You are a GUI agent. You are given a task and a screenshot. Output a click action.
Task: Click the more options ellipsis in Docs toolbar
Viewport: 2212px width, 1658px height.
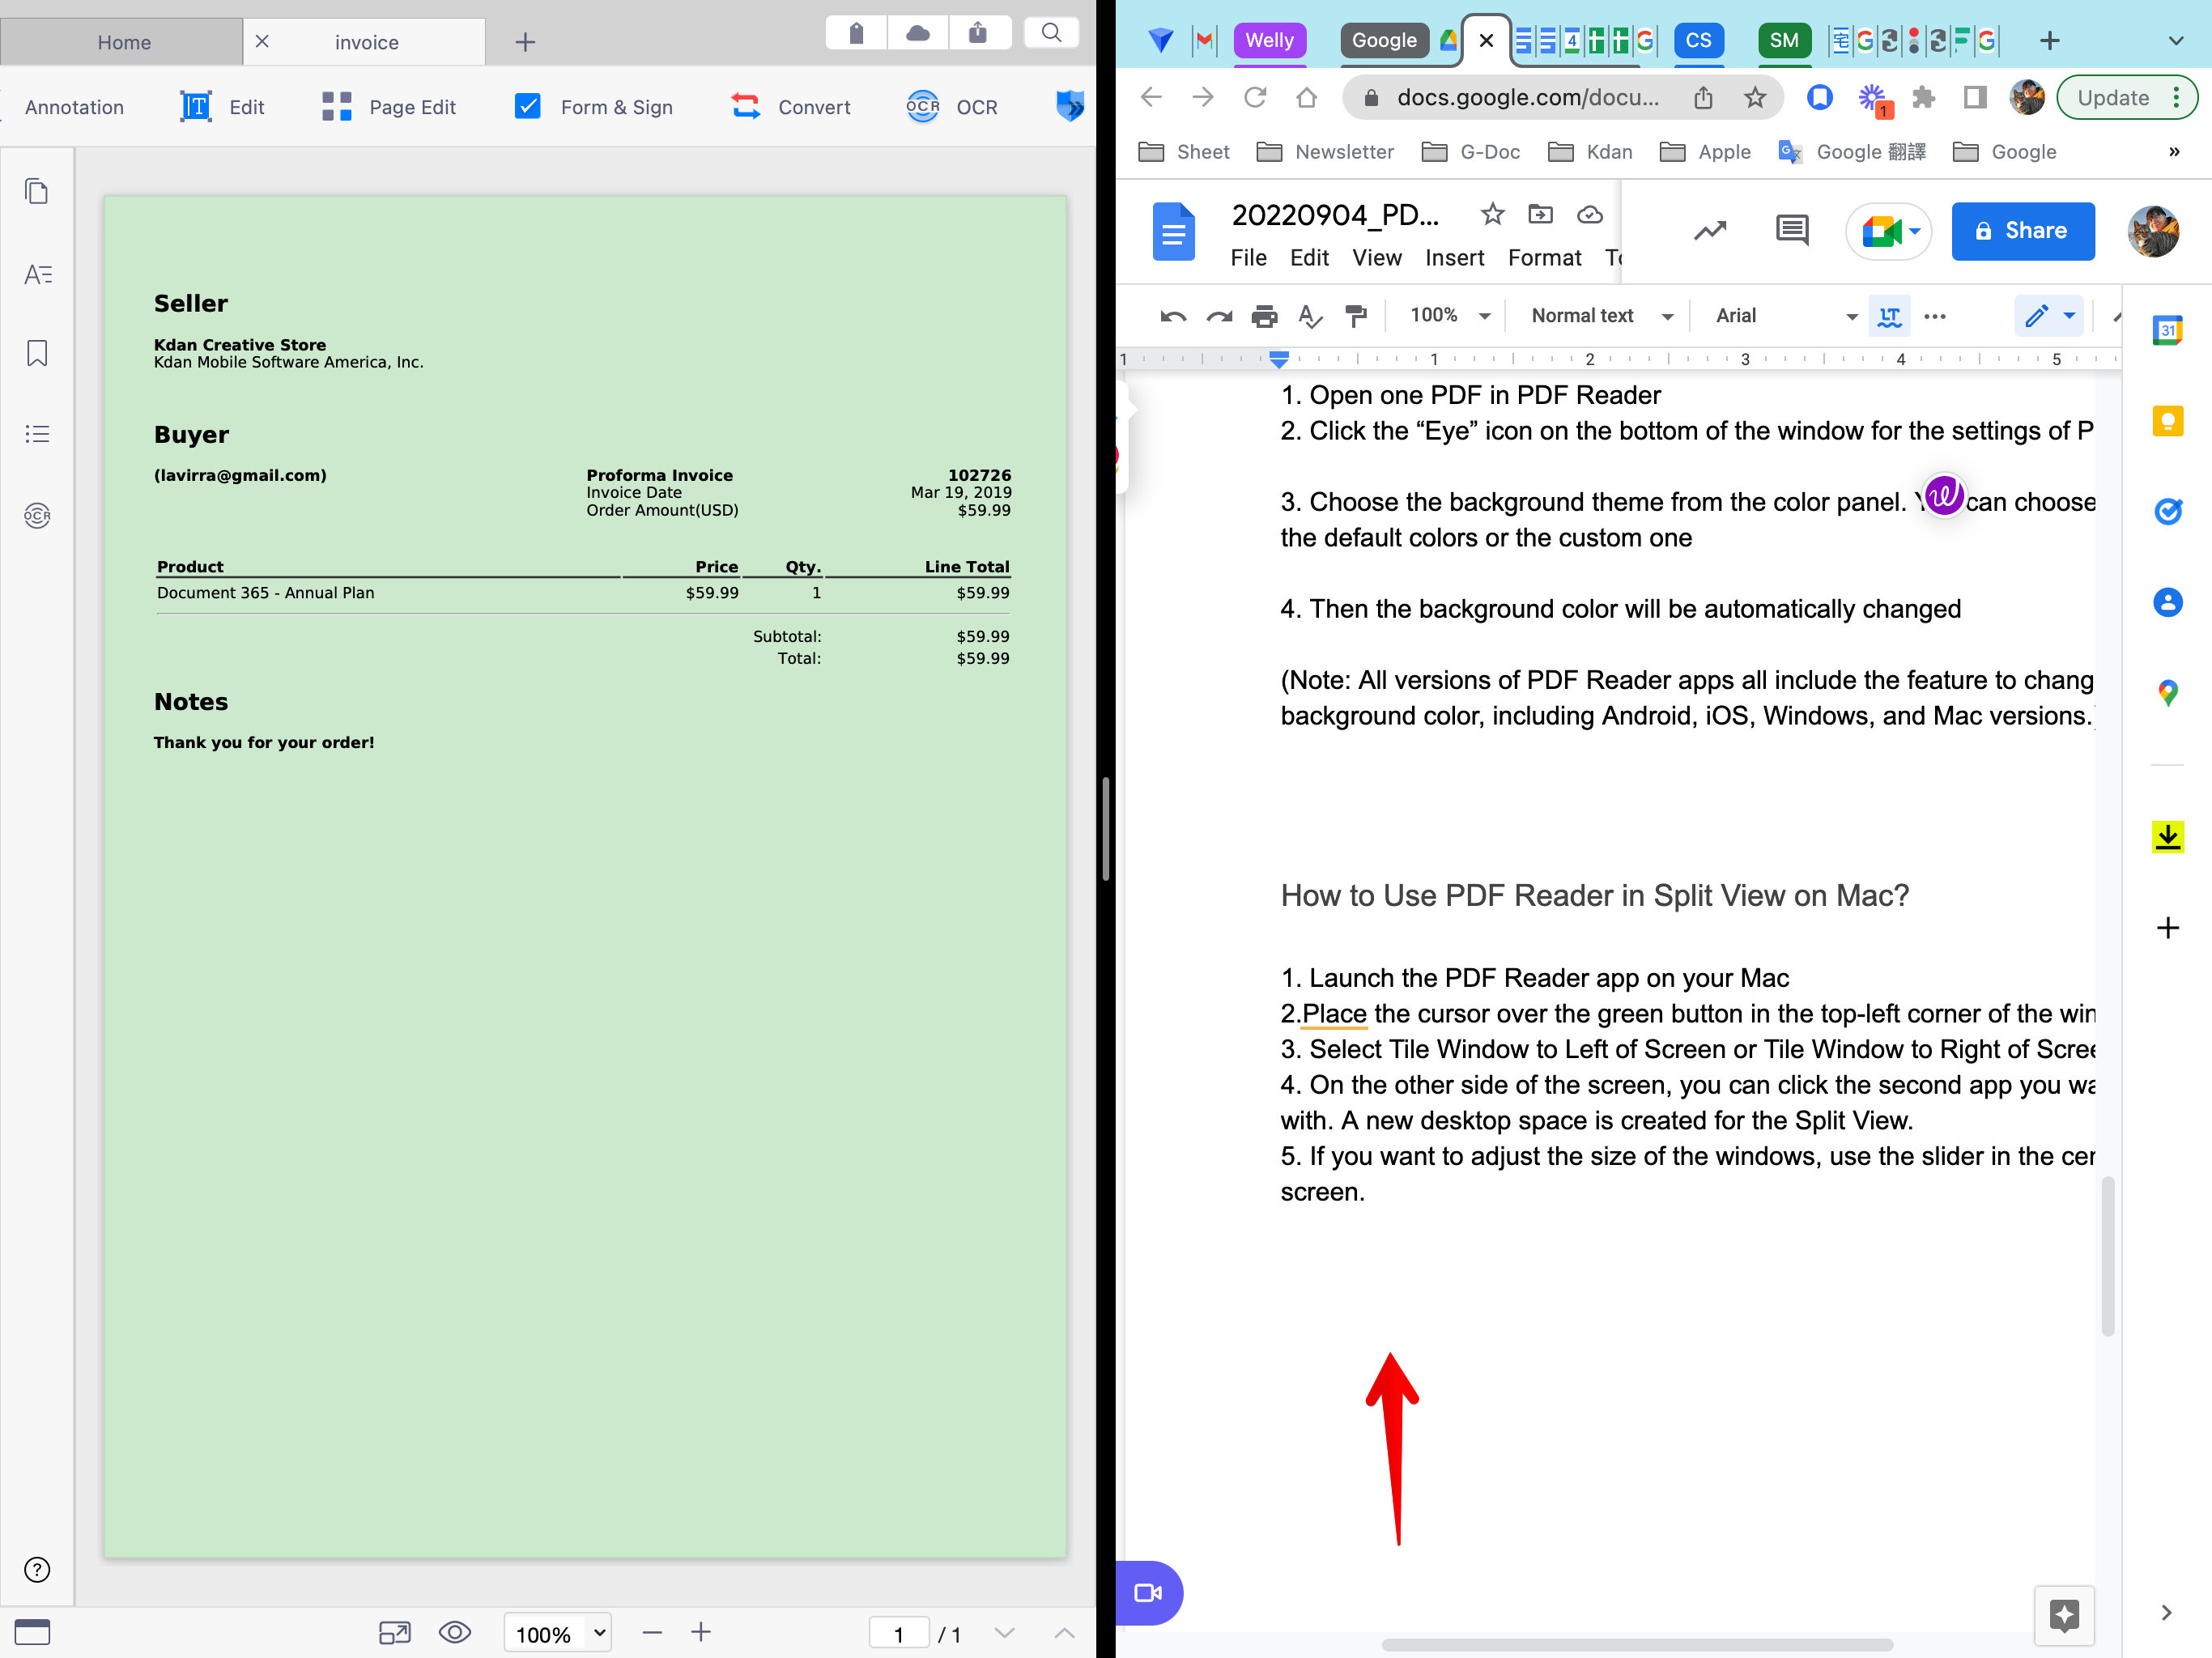(x=1935, y=316)
